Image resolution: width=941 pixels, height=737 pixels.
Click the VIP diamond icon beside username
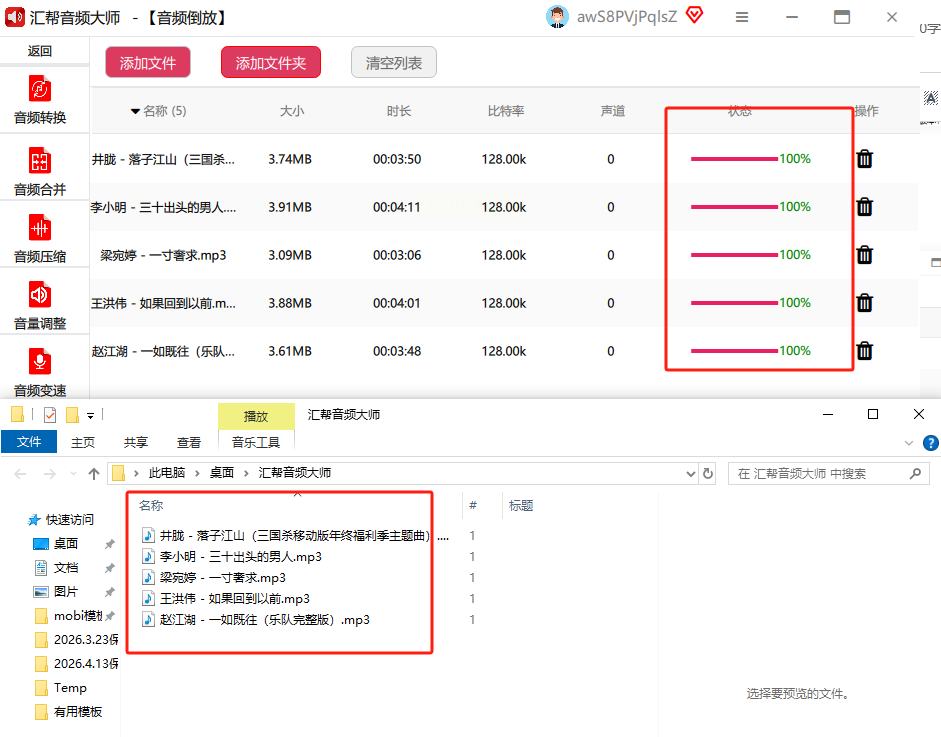click(x=694, y=16)
